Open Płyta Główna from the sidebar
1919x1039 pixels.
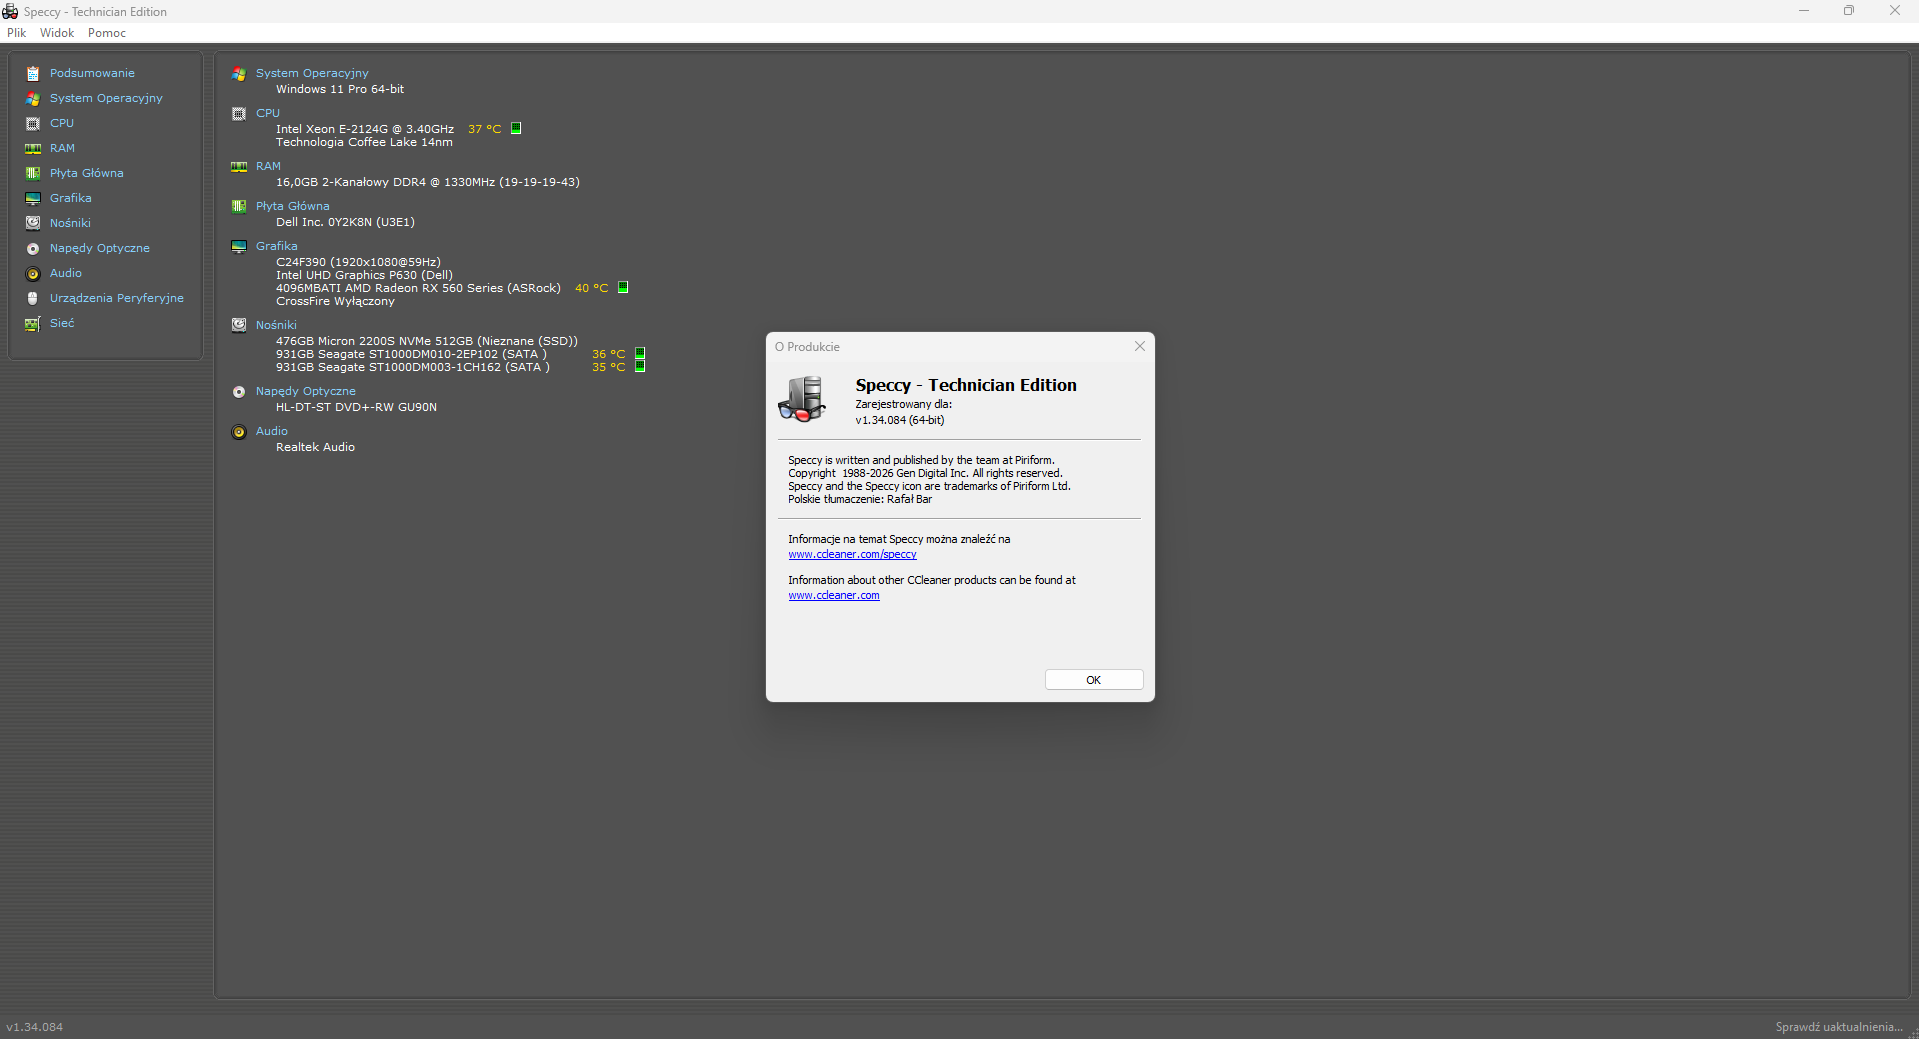(x=87, y=173)
